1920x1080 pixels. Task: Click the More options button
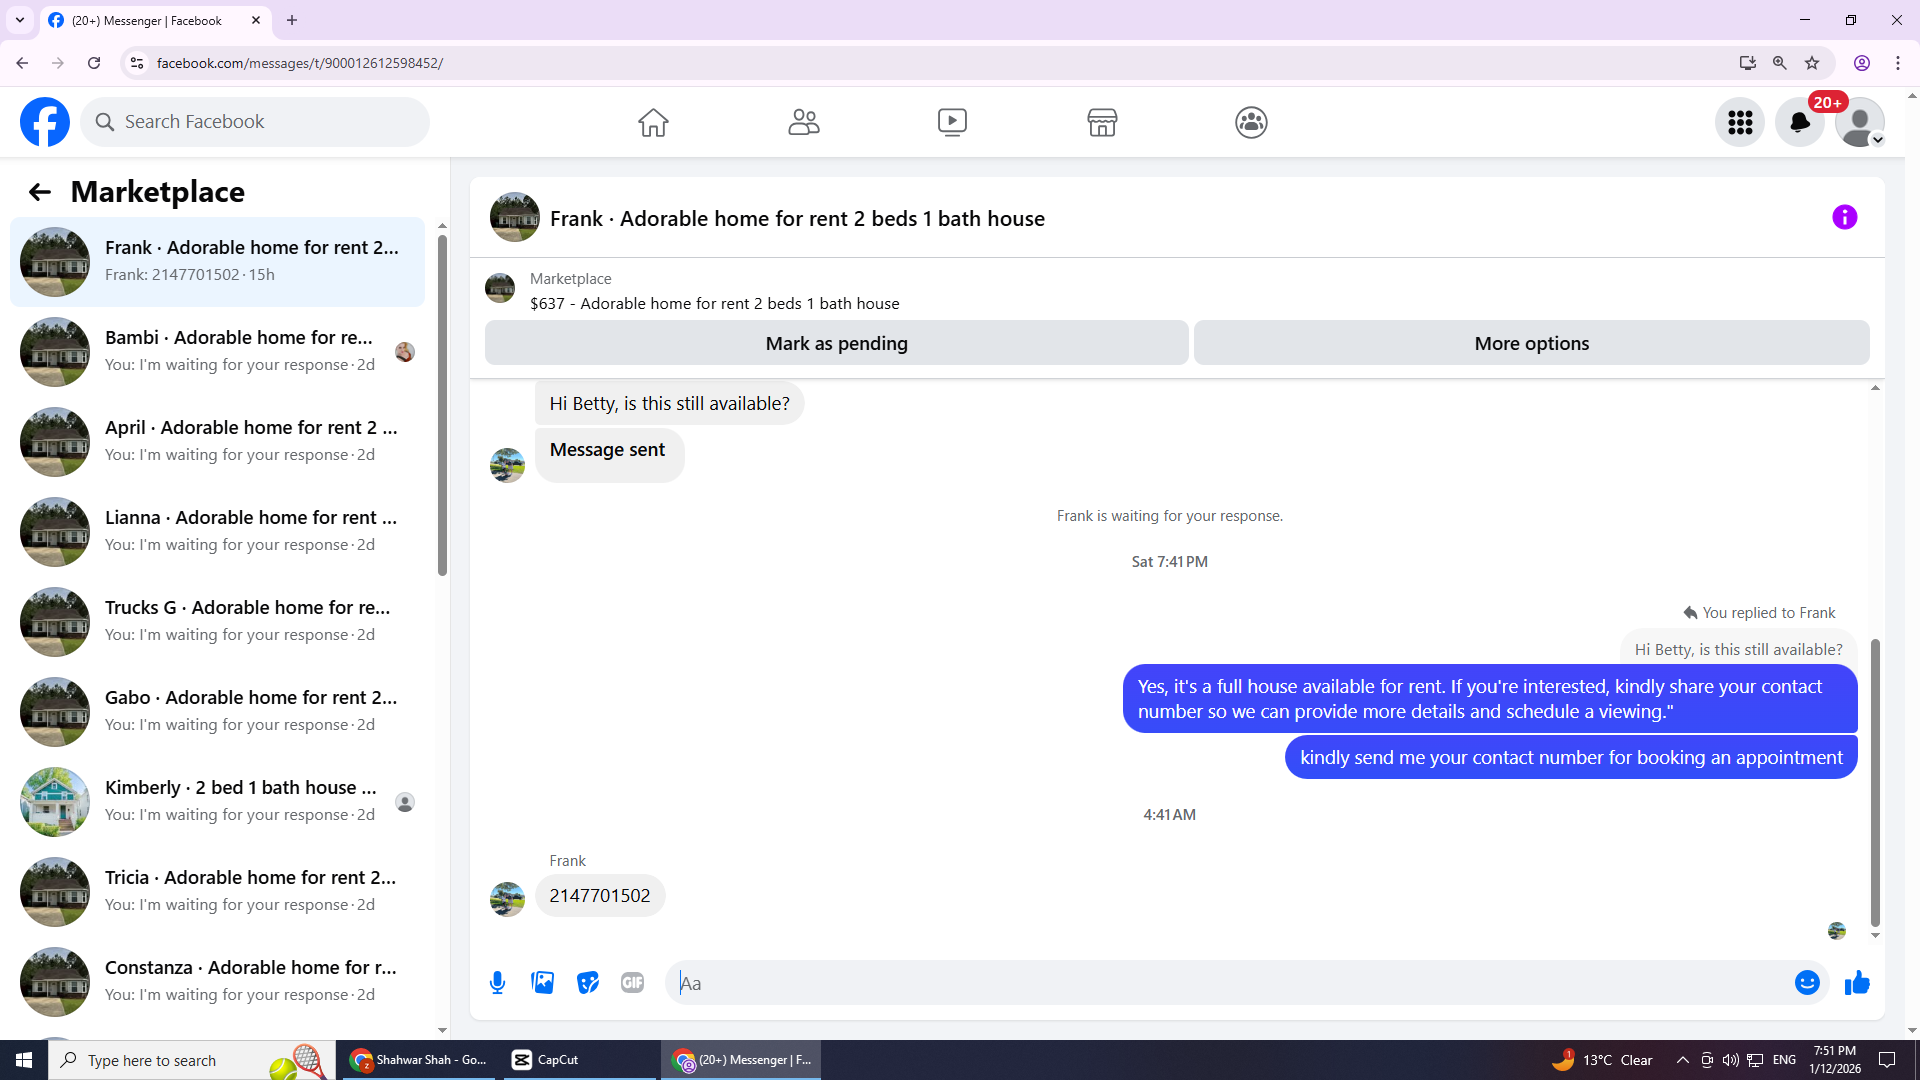tap(1531, 343)
